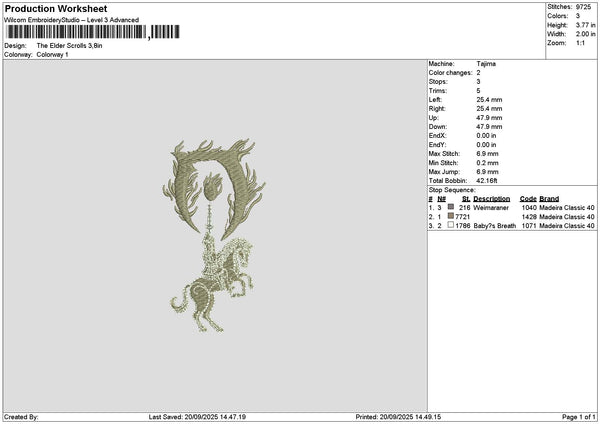
Task: Click thread code 1071
Action: pyautogui.click(x=529, y=226)
